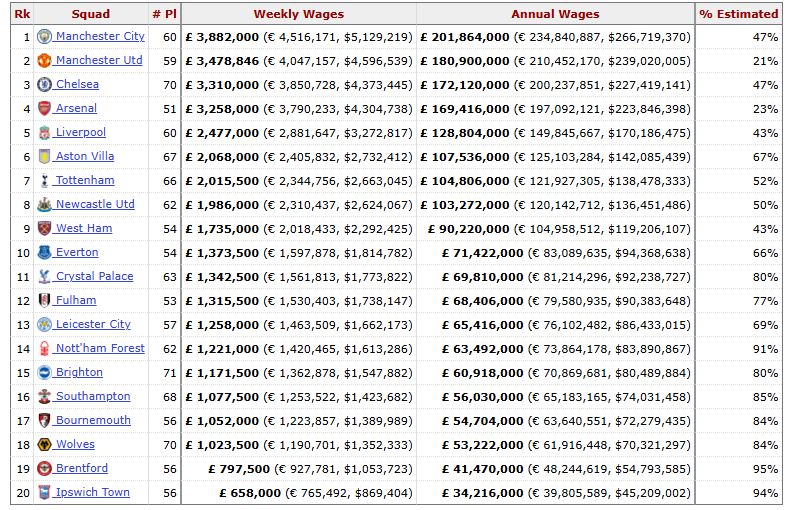Click the Manchester City club crest icon
Image resolution: width=789 pixels, height=510 pixels.
(x=44, y=36)
